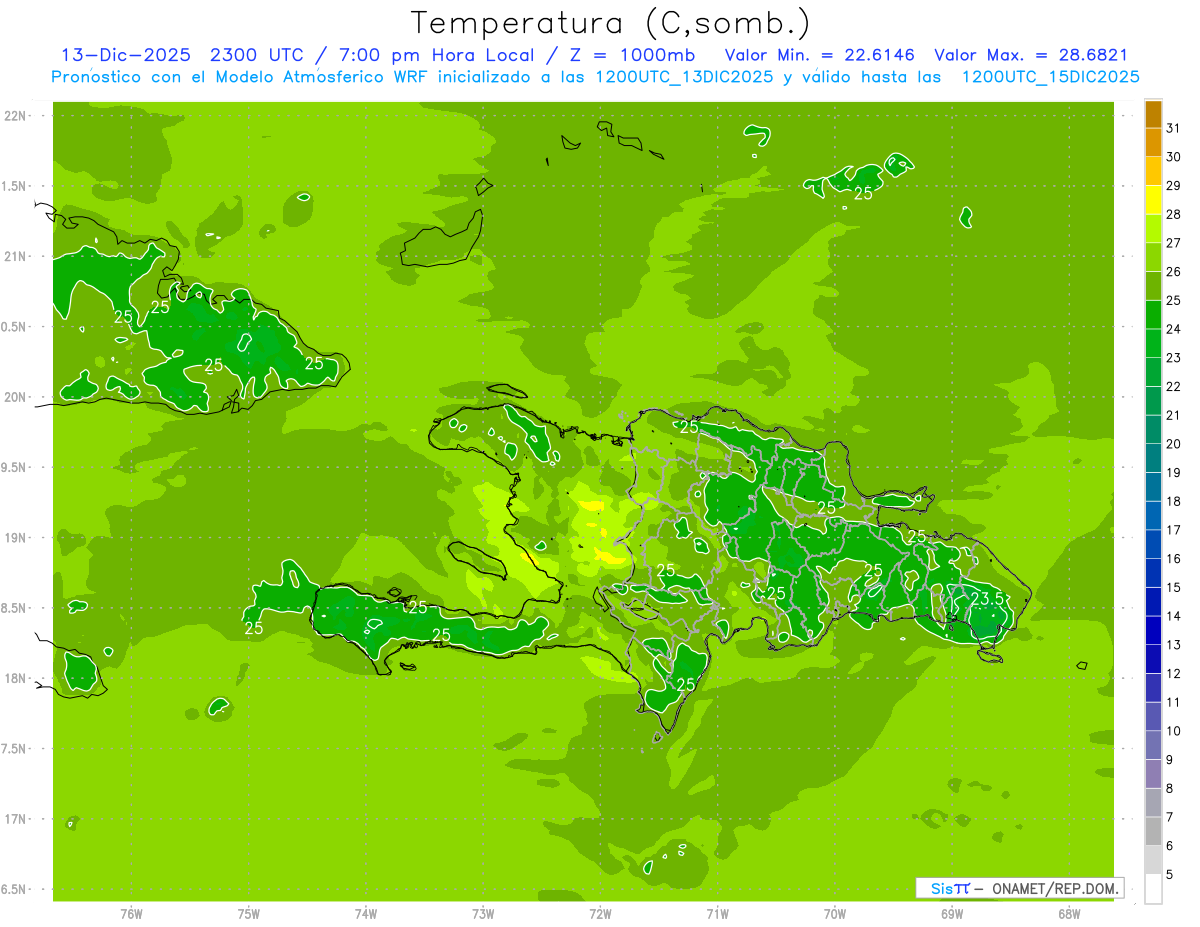Click the '18N' latitude label
Viewport: 1200px width, 927px height.
tap(17, 678)
